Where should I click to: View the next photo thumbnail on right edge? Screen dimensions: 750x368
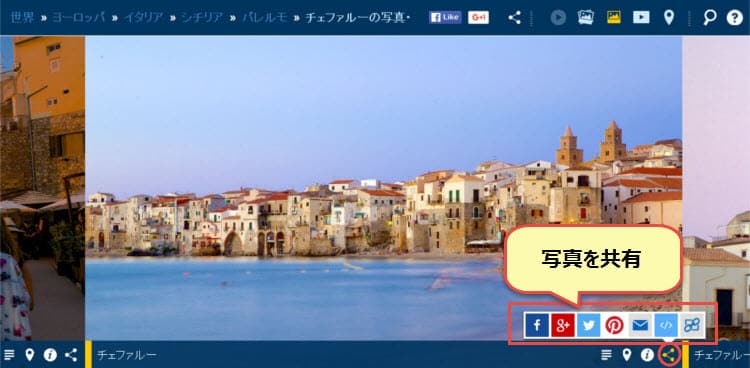(716, 188)
